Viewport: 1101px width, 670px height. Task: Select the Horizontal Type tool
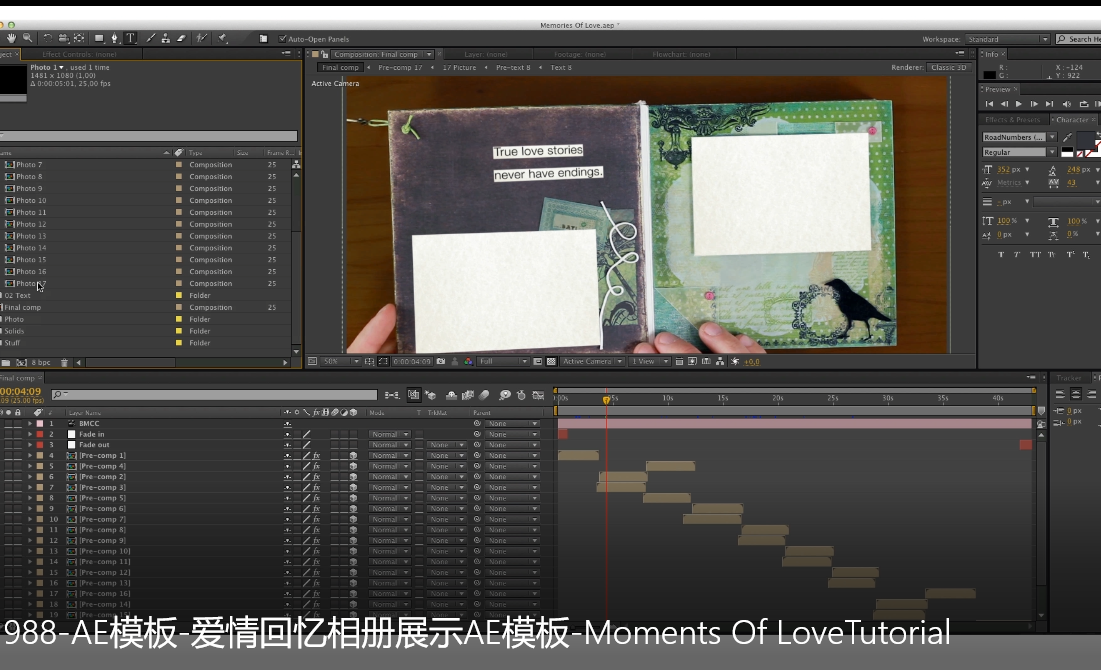click(131, 38)
